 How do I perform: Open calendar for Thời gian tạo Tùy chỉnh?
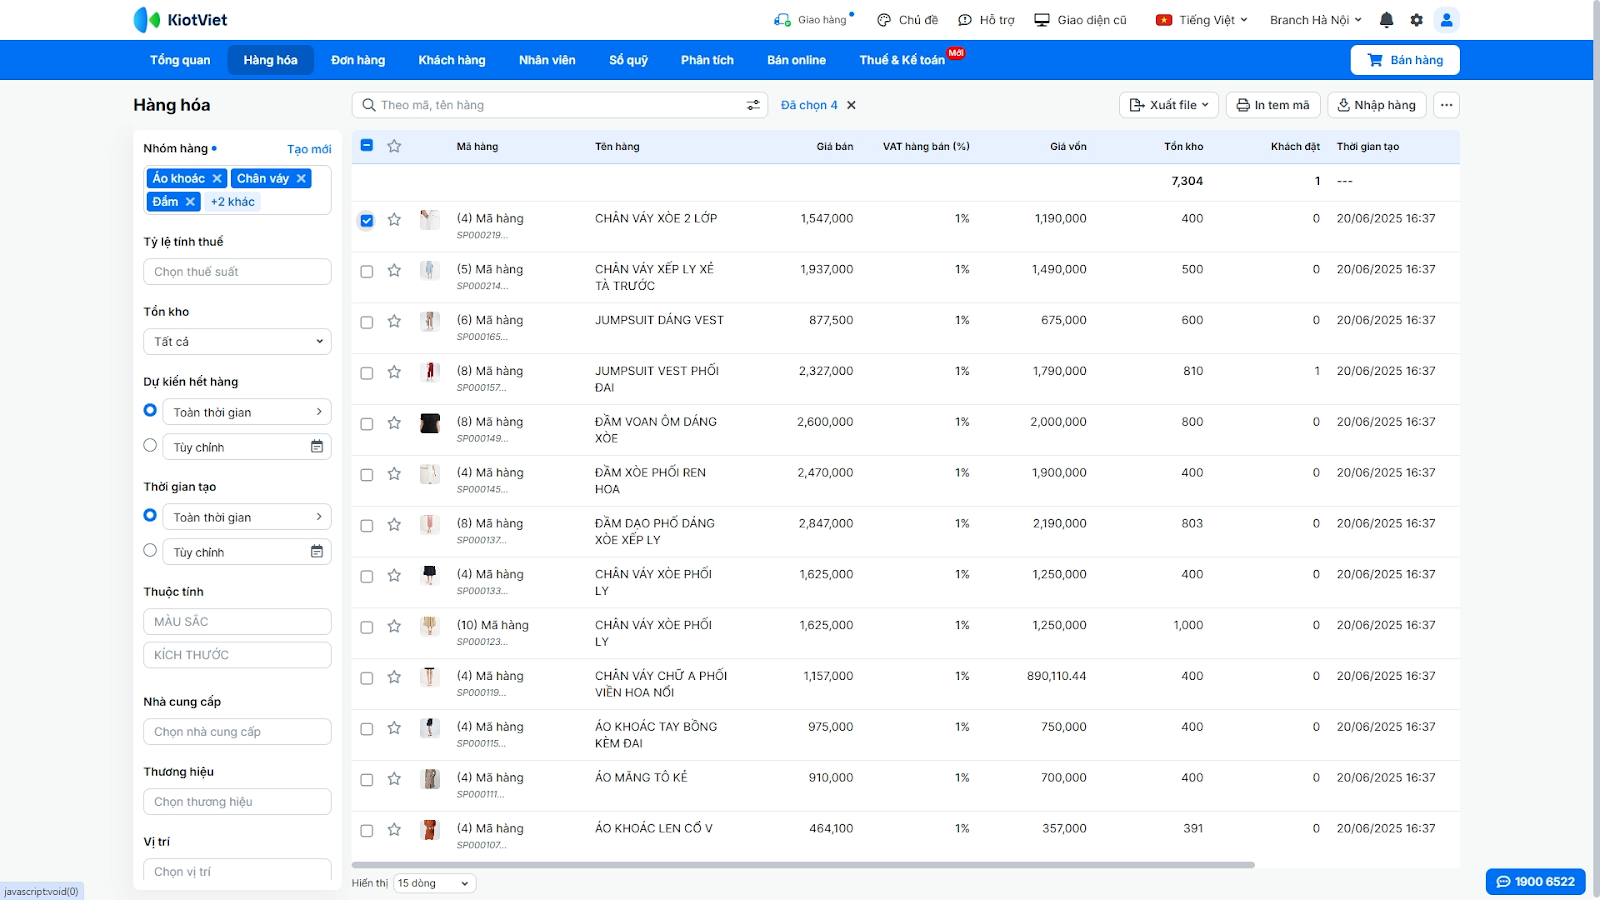(317, 552)
